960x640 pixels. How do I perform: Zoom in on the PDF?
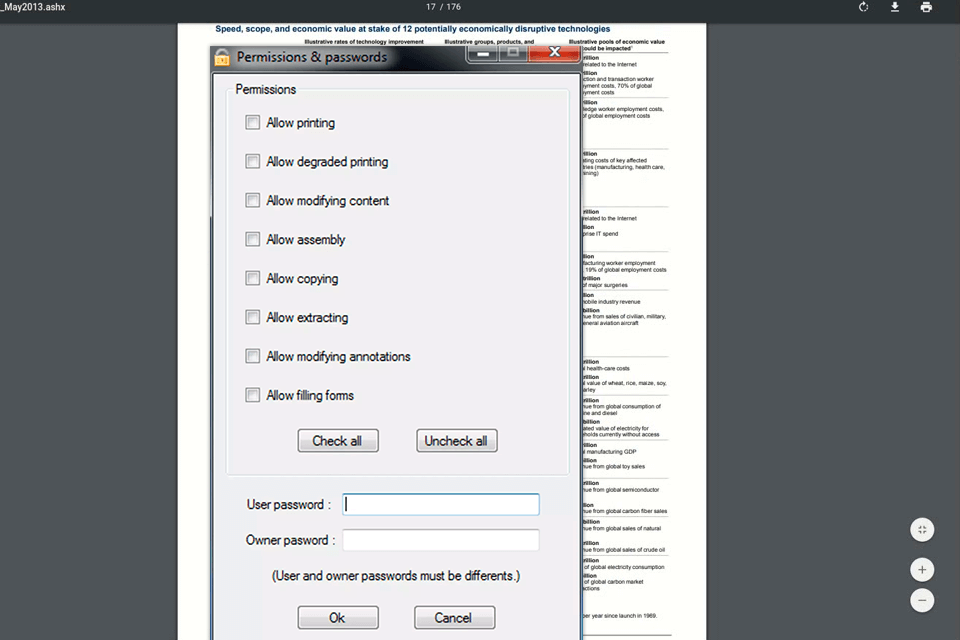tap(922, 570)
